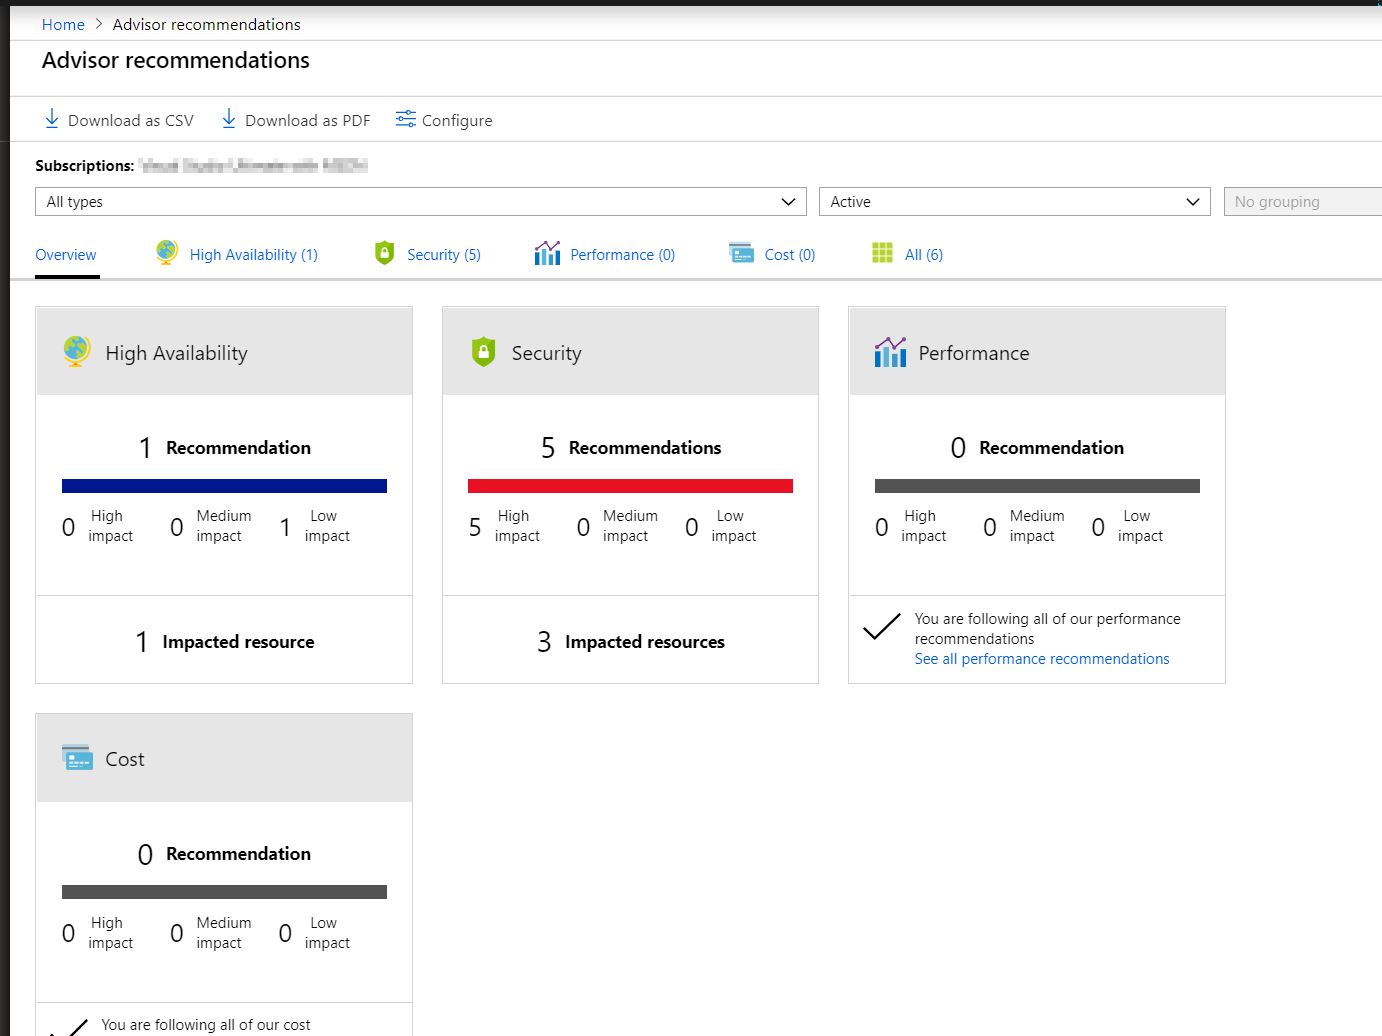1382x1036 pixels.
Task: Click 0 High impact in High Availability card
Action: tap(97, 526)
